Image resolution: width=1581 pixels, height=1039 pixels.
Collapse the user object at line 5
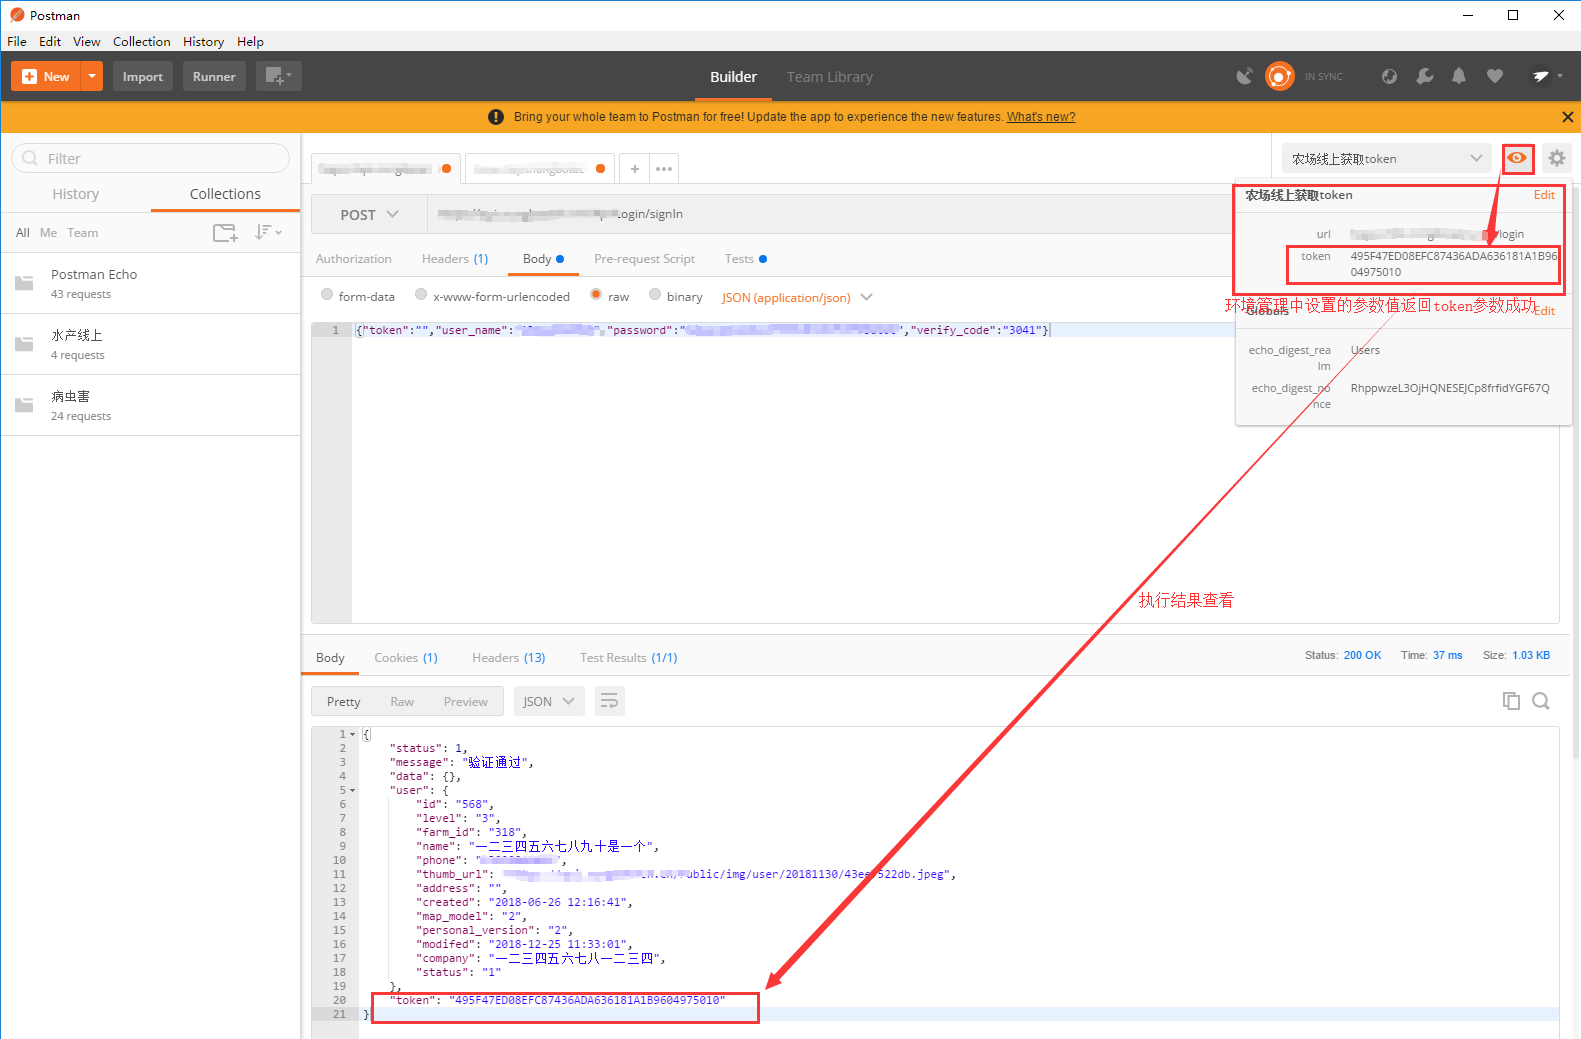click(x=352, y=791)
